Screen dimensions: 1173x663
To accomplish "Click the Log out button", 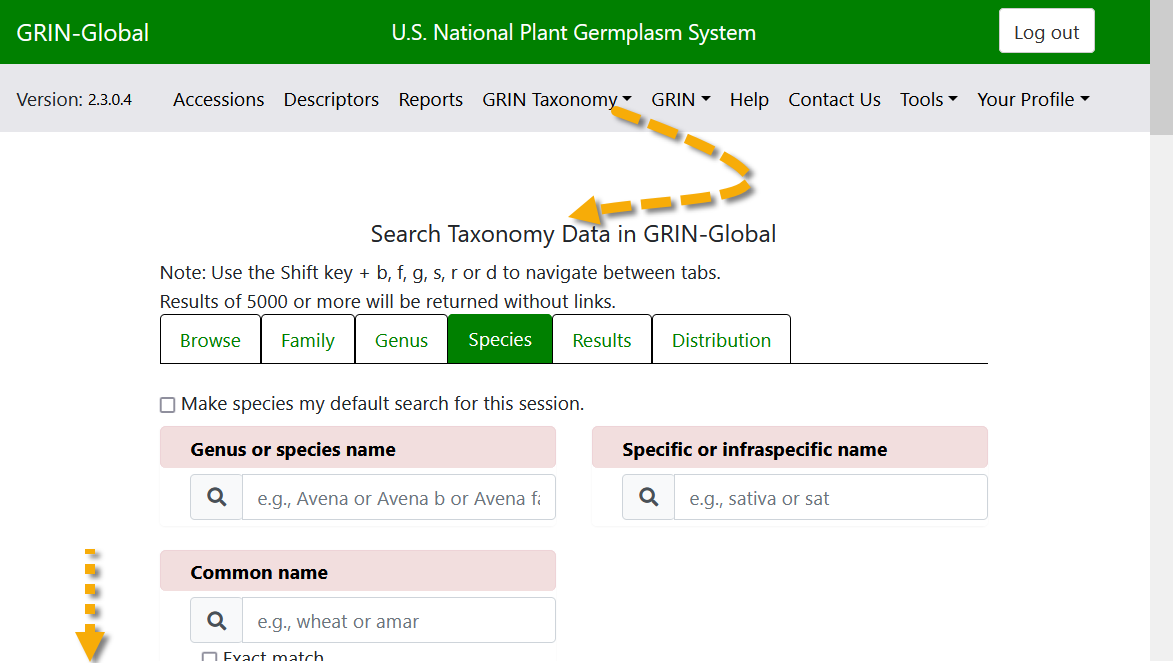I will click(x=1046, y=31).
